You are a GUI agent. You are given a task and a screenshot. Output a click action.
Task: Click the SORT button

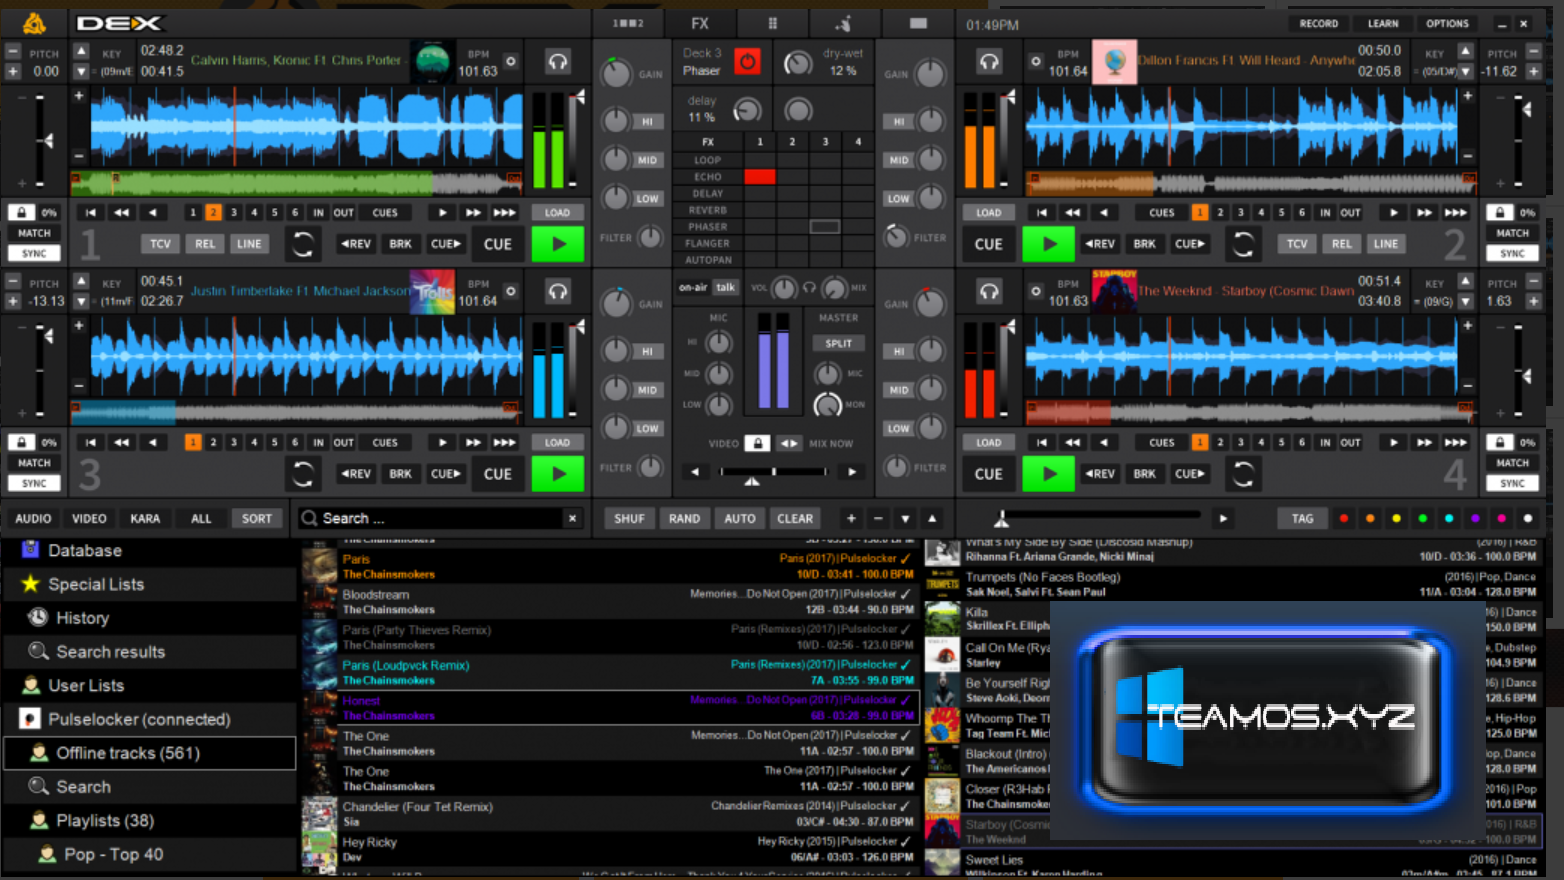pyautogui.click(x=257, y=519)
